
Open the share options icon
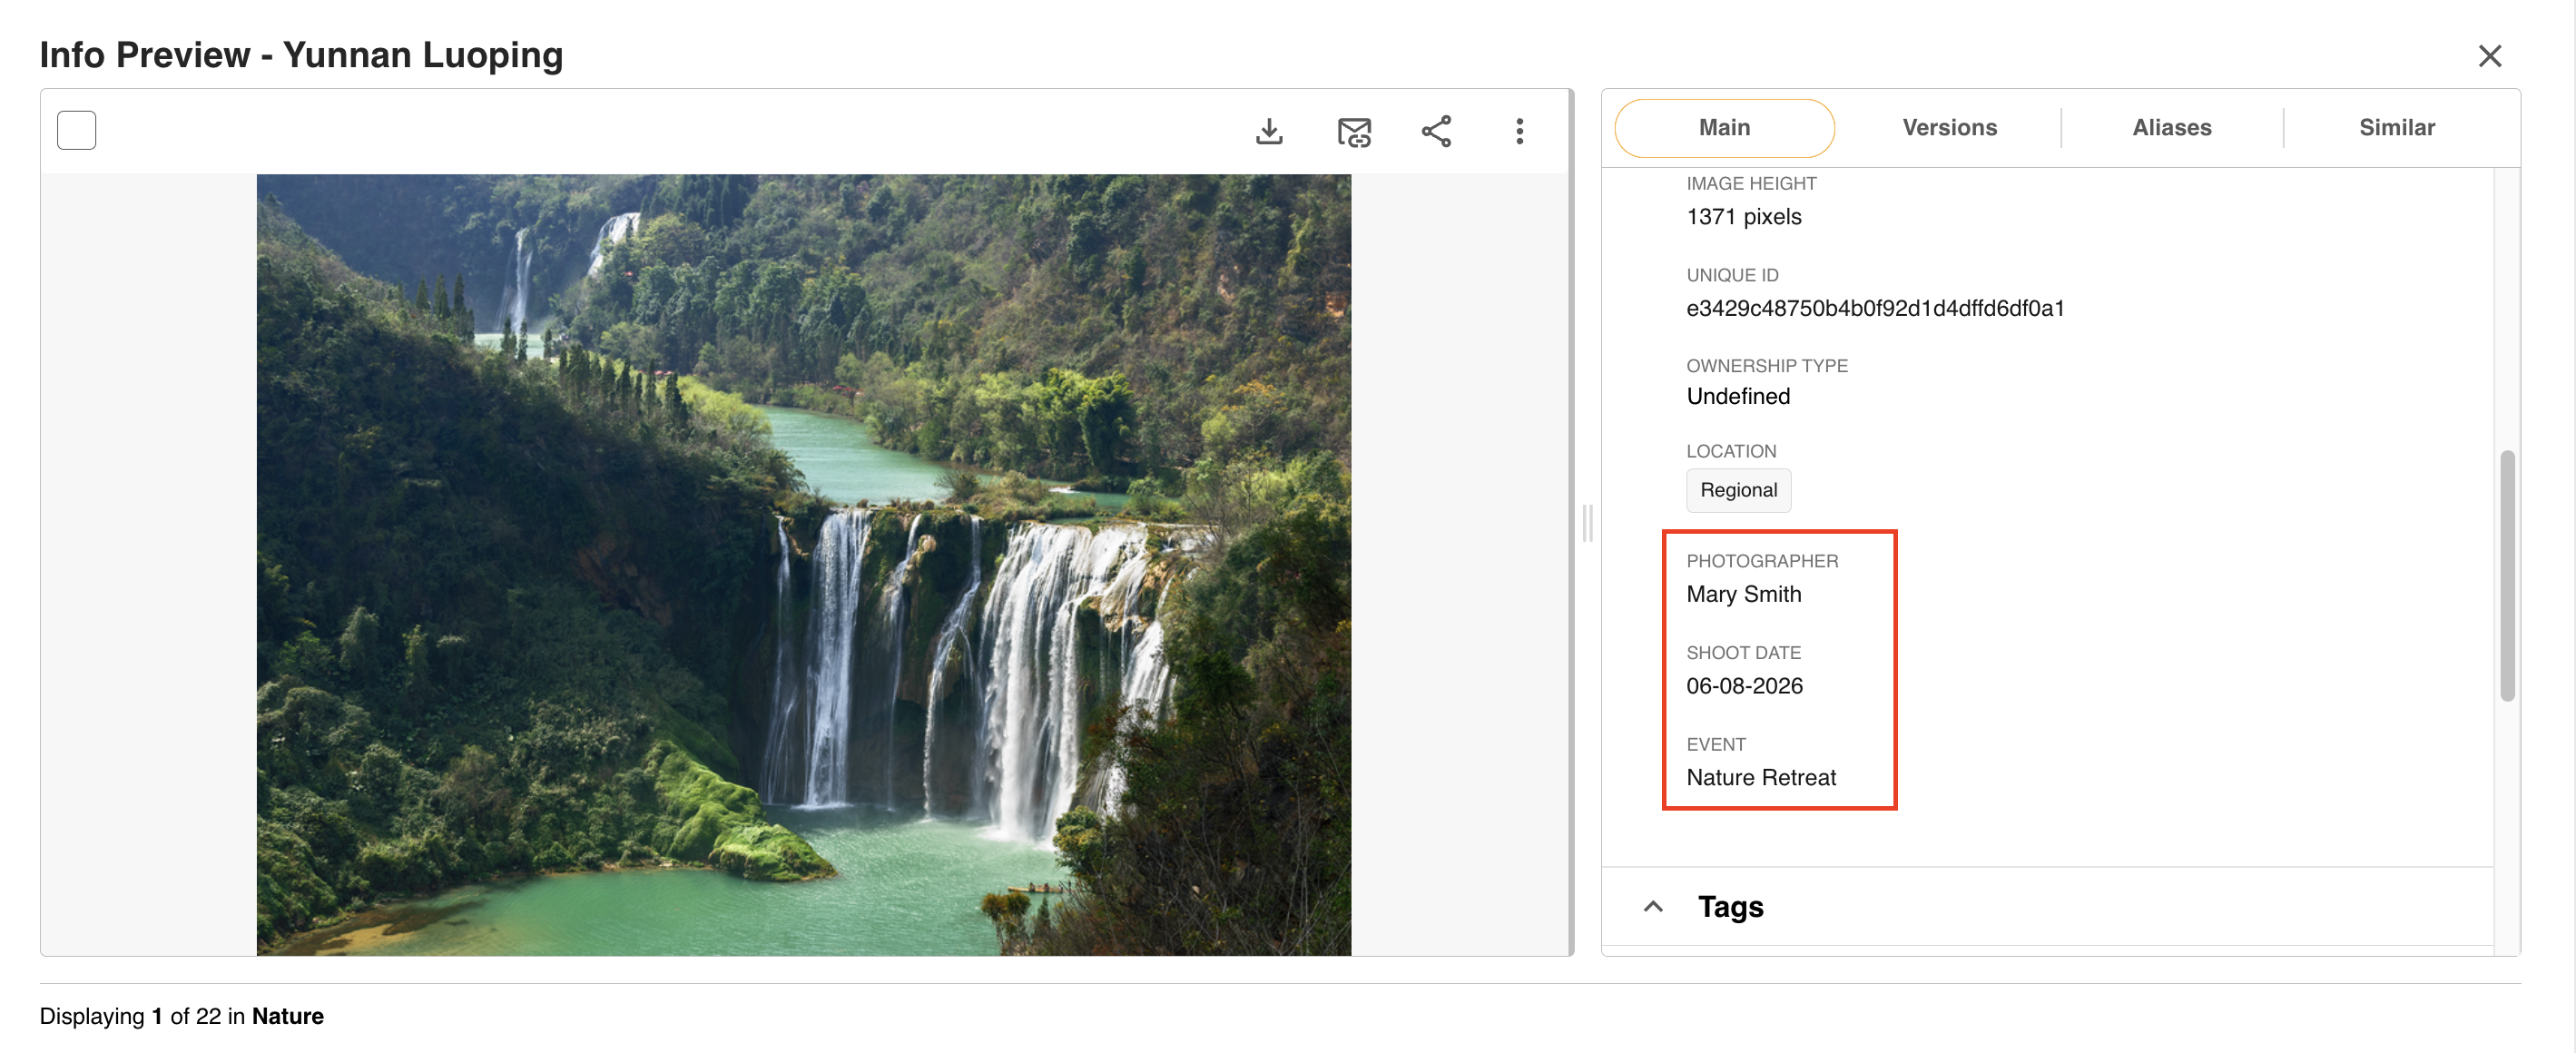[x=1436, y=131]
